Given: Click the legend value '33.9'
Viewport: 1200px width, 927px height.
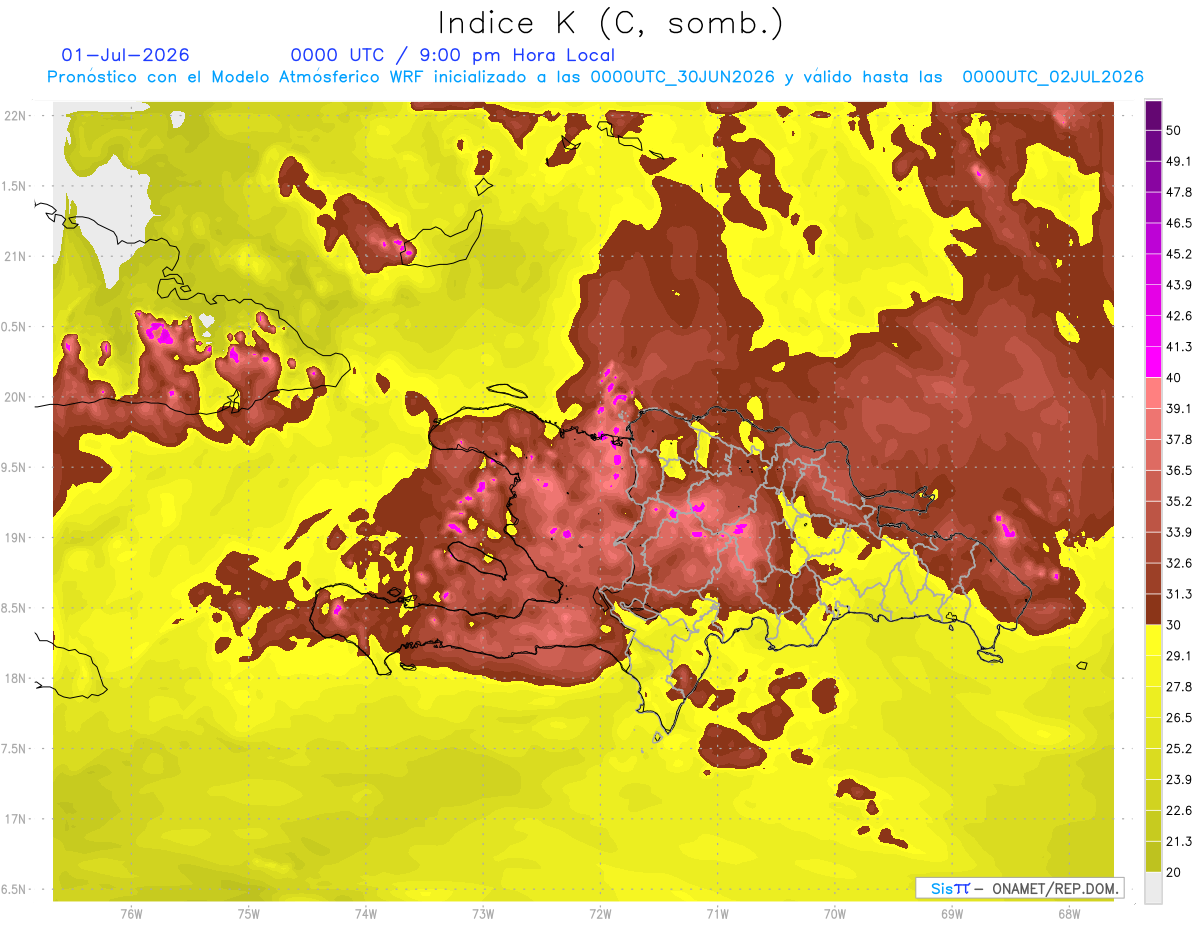Looking at the screenshot, I should (1179, 532).
